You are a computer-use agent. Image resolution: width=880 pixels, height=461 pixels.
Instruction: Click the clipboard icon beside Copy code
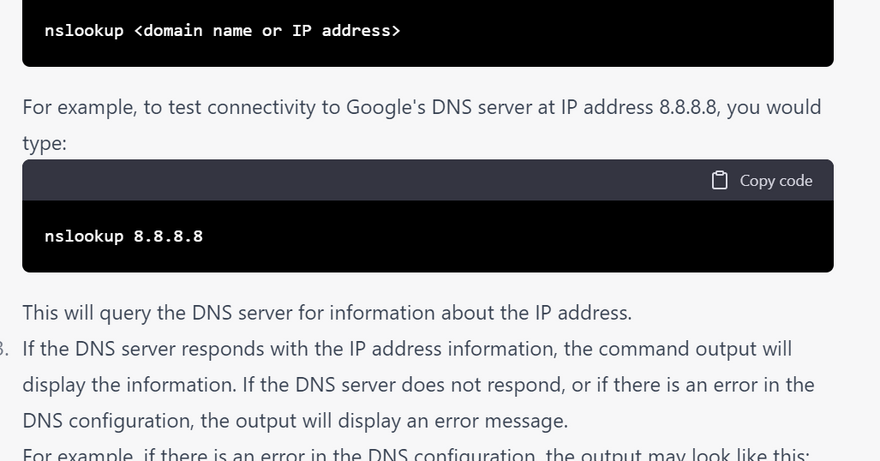click(719, 181)
